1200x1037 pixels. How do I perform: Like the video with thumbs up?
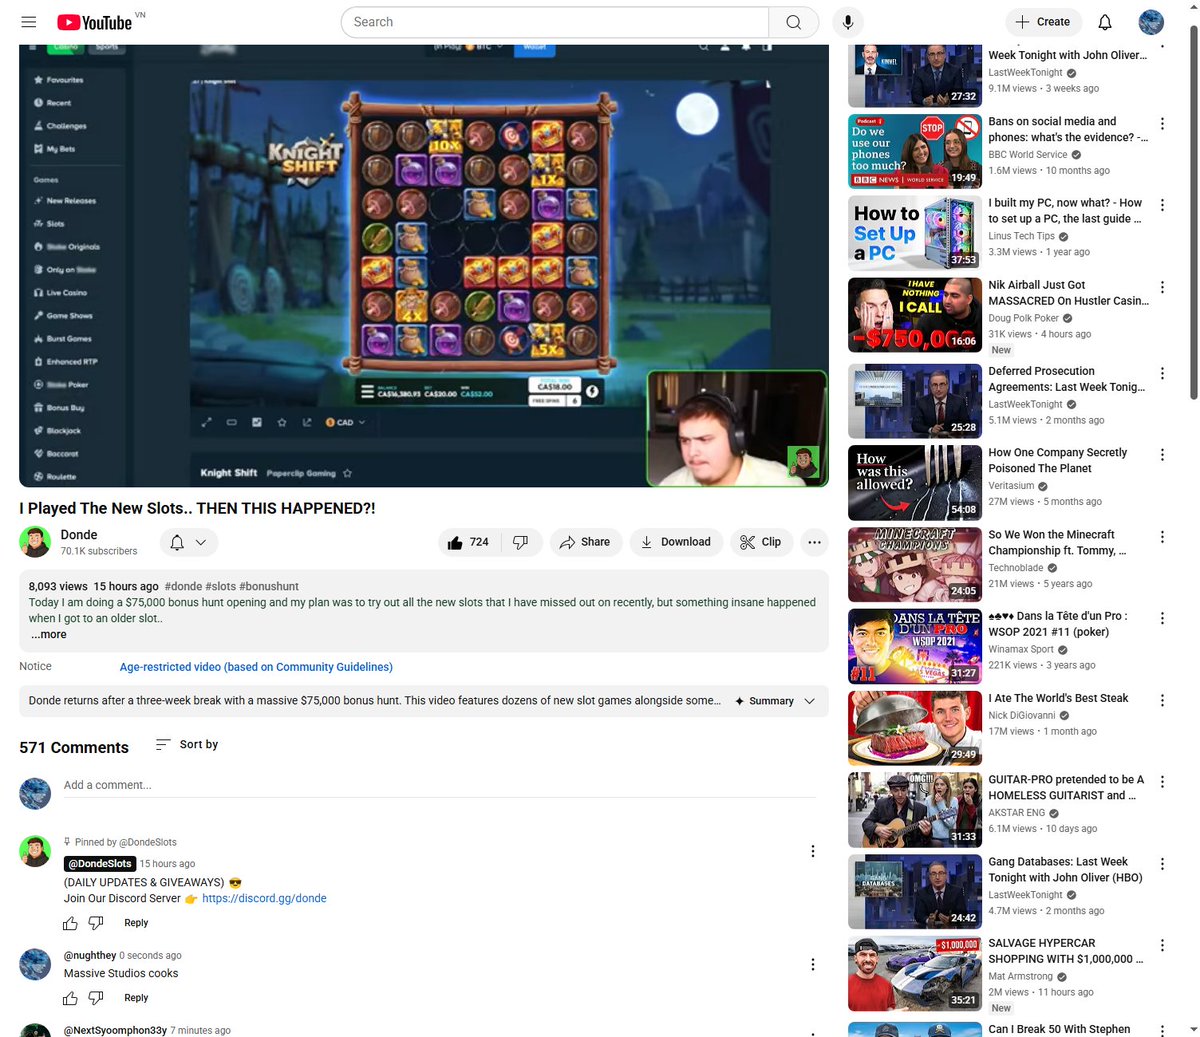click(469, 542)
